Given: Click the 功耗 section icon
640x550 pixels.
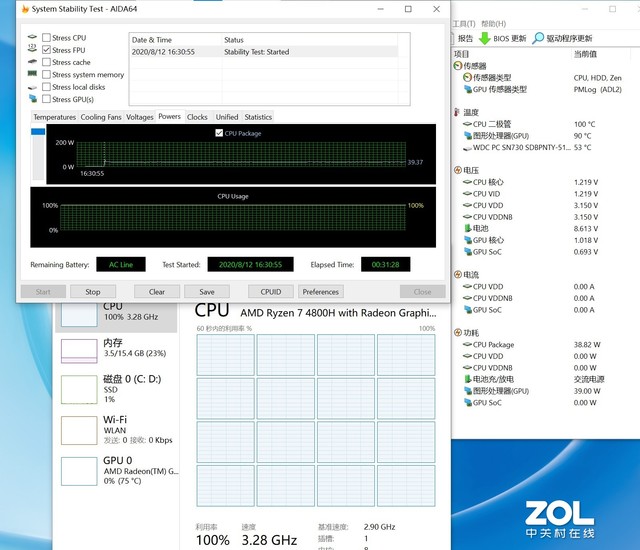Looking at the screenshot, I should pyautogui.click(x=458, y=333).
